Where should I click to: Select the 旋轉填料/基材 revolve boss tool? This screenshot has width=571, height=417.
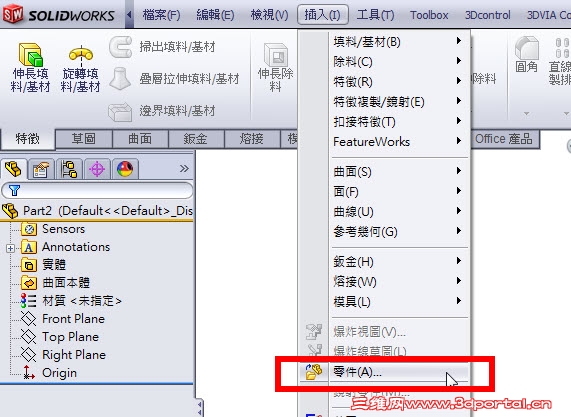tap(80, 68)
